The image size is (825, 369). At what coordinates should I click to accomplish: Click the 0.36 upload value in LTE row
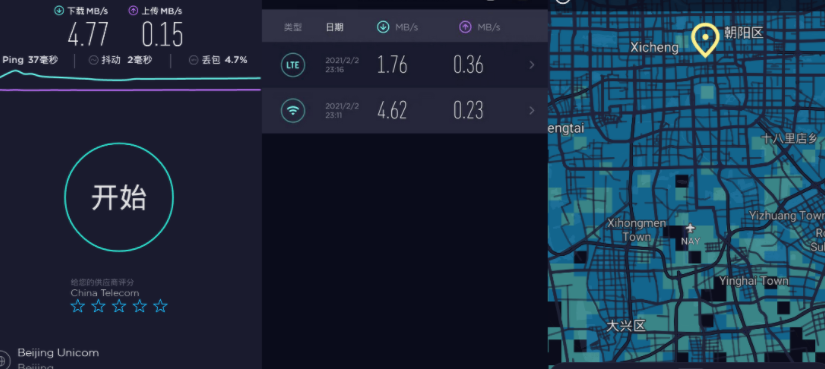pyautogui.click(x=468, y=65)
